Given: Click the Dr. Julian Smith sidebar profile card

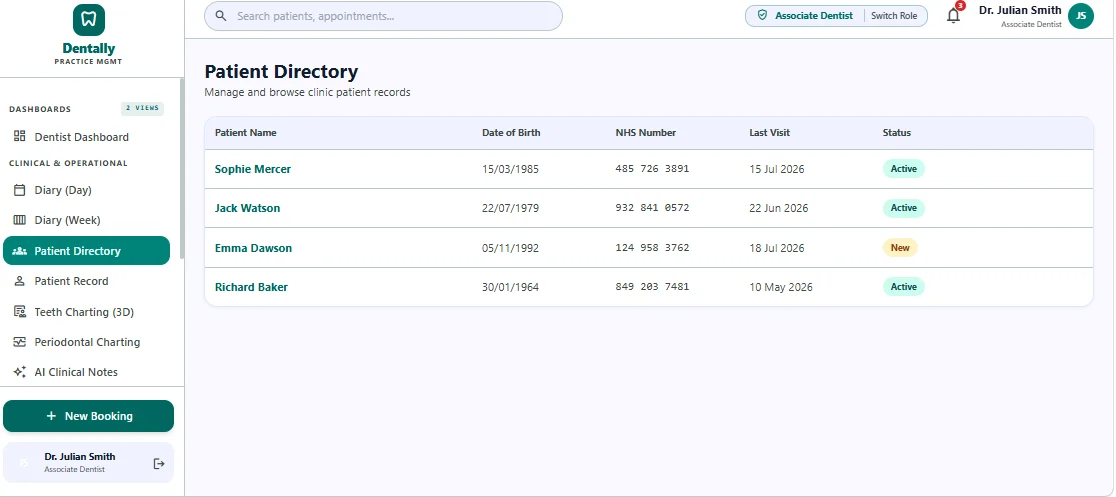Looking at the screenshot, I should coord(88,463).
